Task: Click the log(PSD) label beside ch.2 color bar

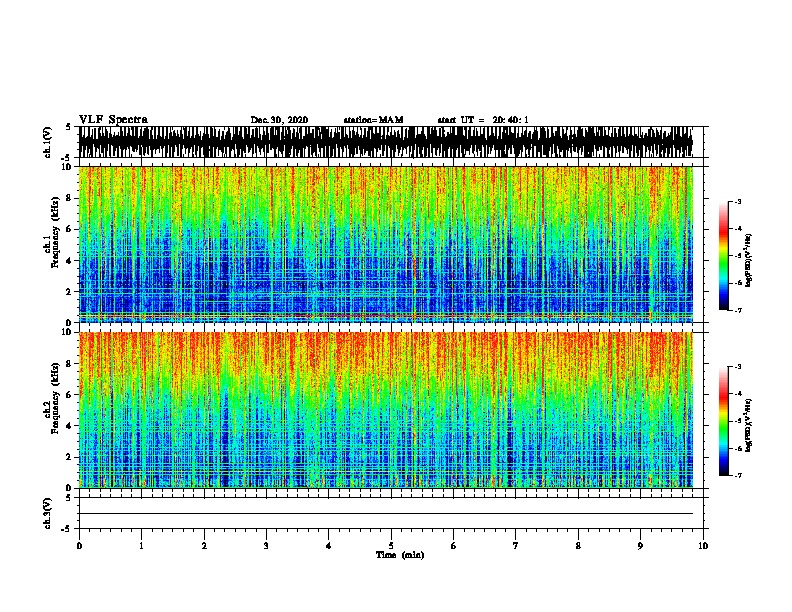Action: pos(749,425)
